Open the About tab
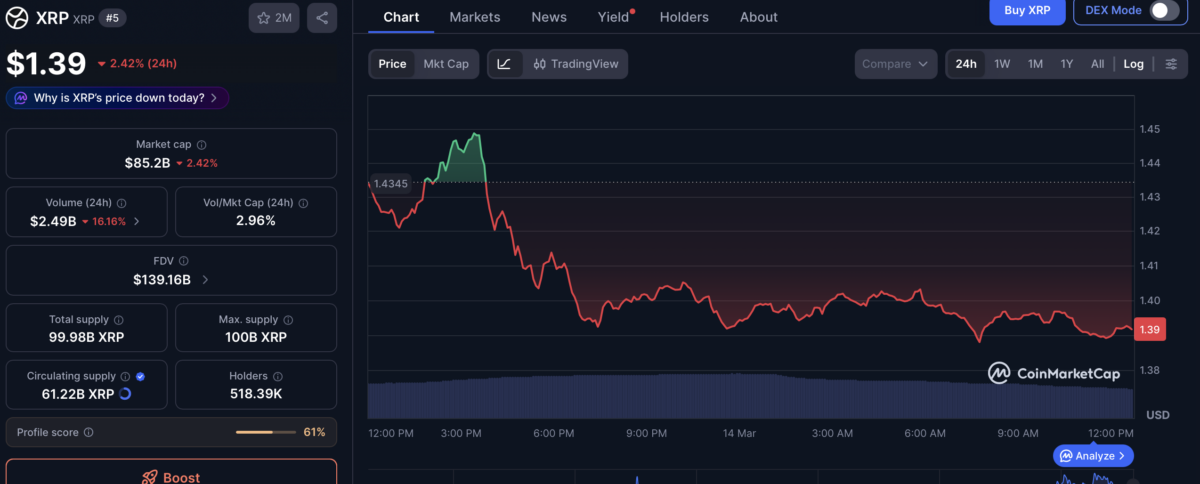The height and width of the screenshot is (484, 1200). [759, 17]
